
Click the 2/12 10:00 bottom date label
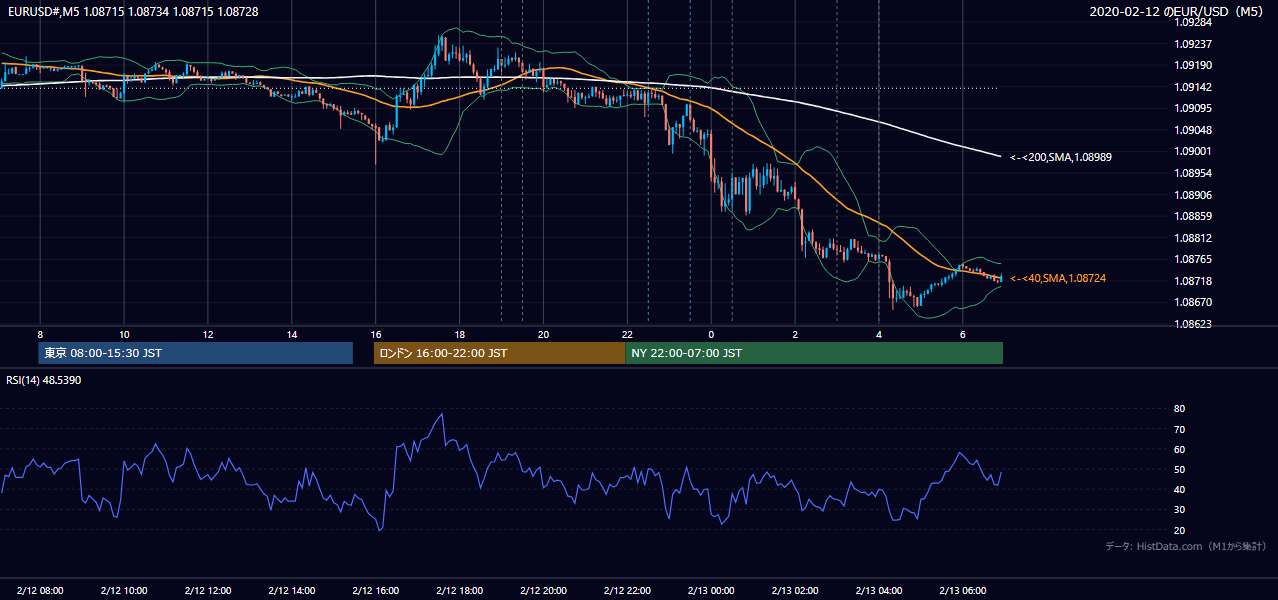pyautogui.click(x=124, y=591)
